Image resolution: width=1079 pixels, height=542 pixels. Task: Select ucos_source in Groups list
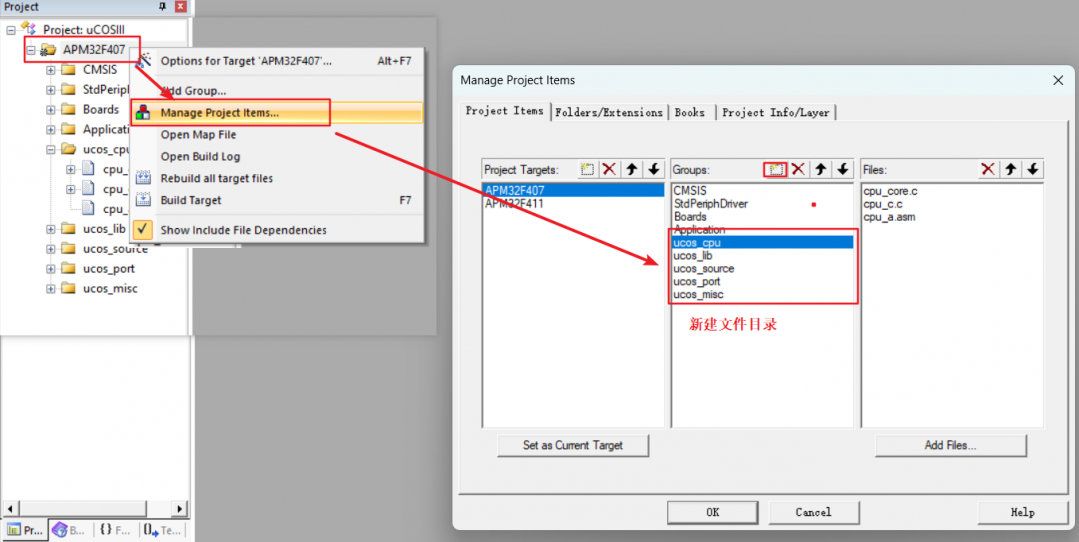[x=762, y=268]
